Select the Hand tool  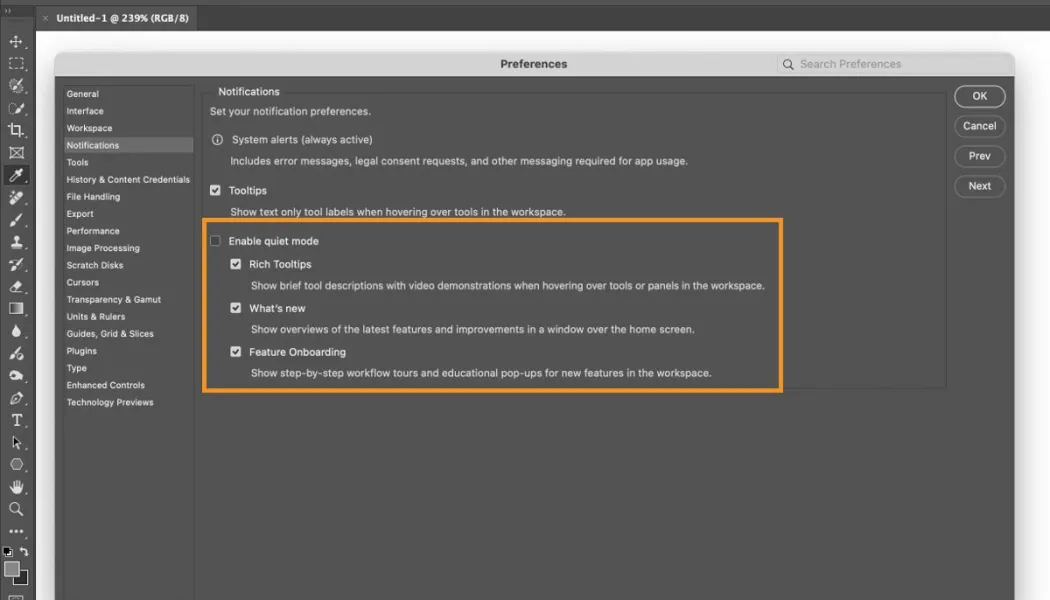tap(16, 487)
